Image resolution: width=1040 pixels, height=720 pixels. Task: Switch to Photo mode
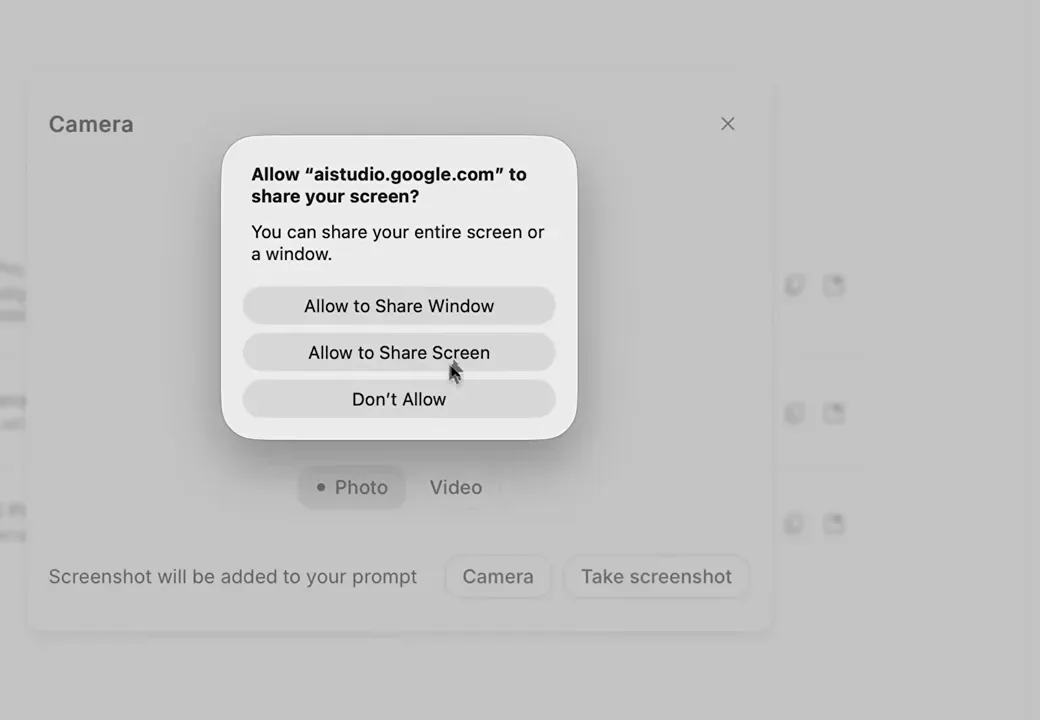[x=352, y=487]
